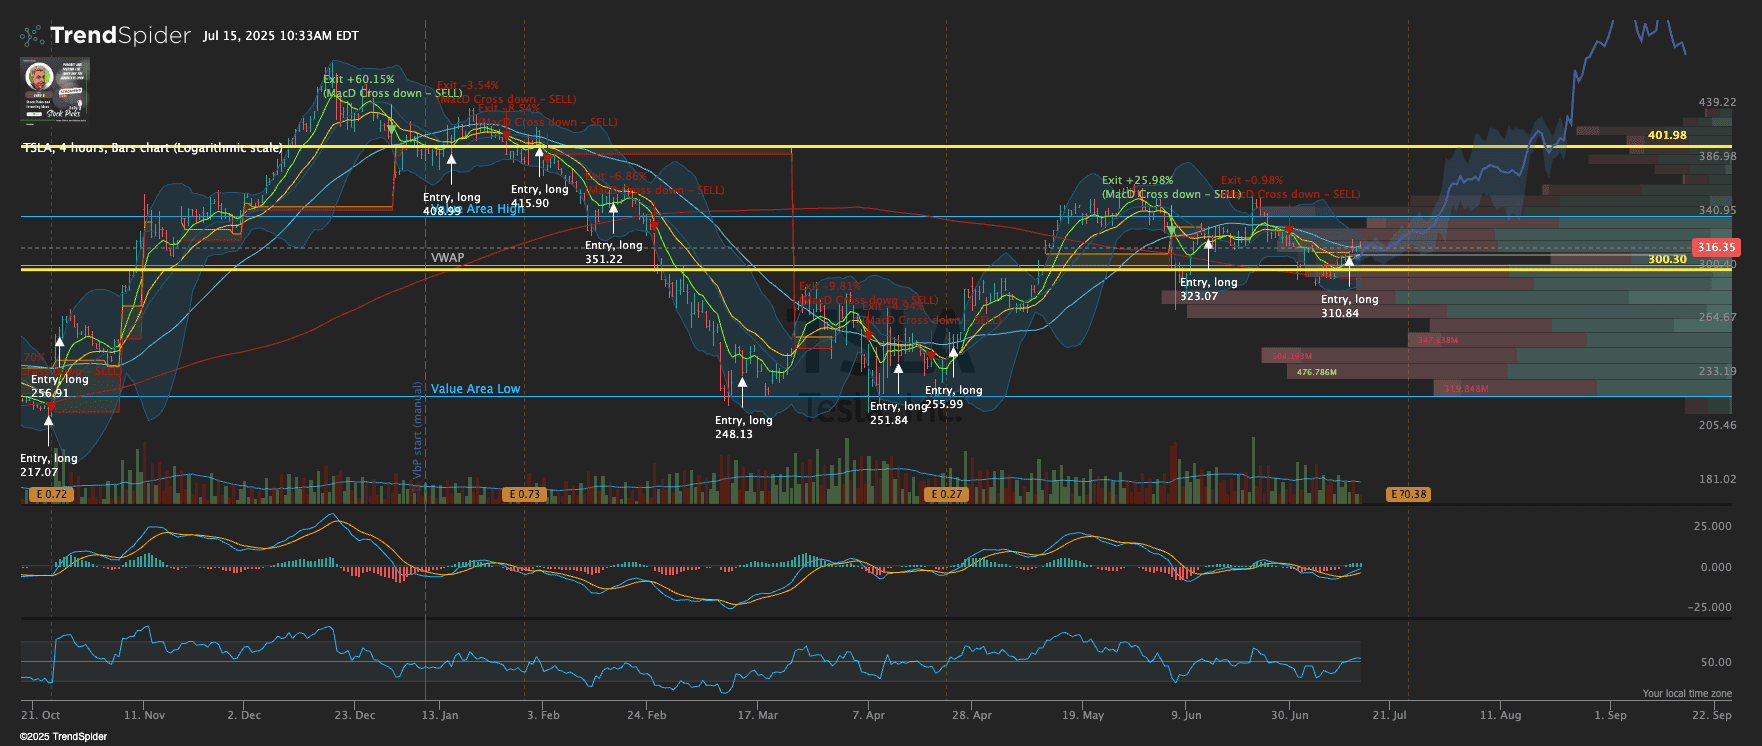Screen dimensions: 1762x746
Task: Click the Entry, long 217.07 label
Action: (x=48, y=465)
